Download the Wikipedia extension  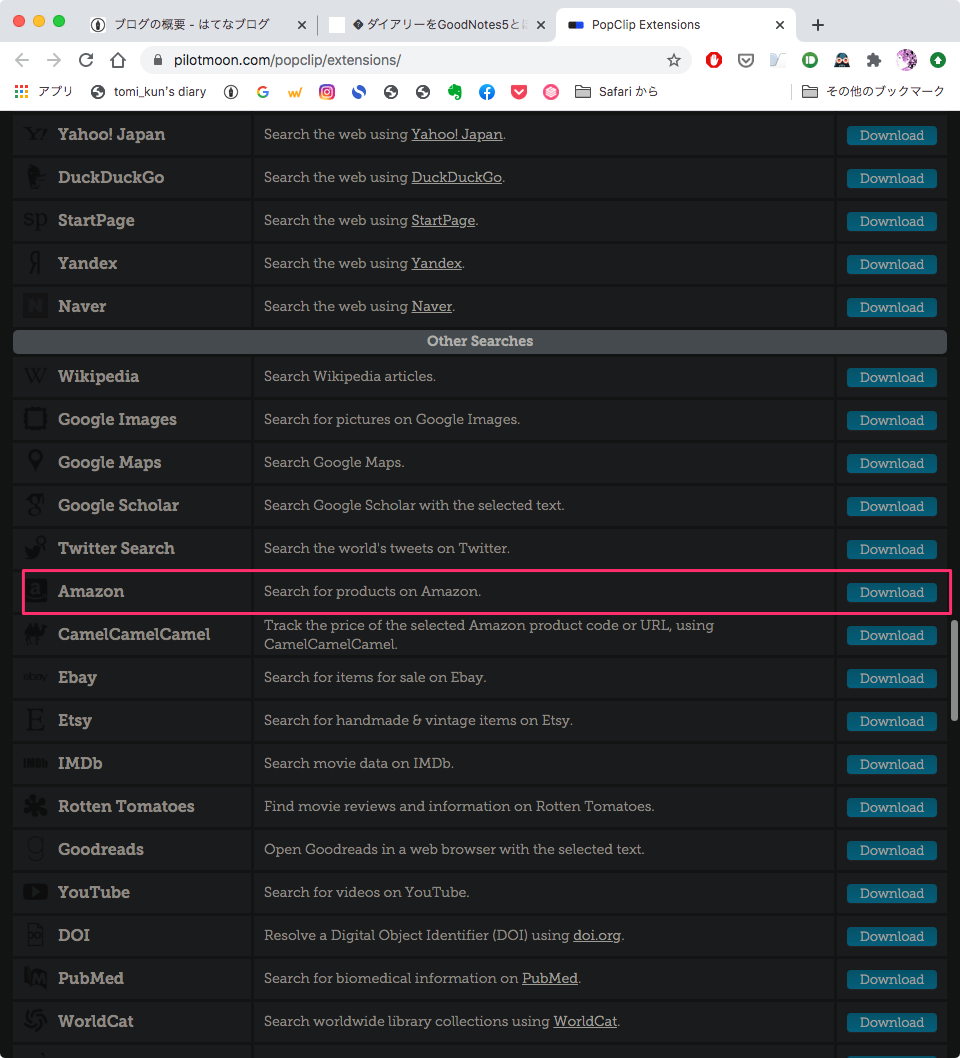click(891, 377)
